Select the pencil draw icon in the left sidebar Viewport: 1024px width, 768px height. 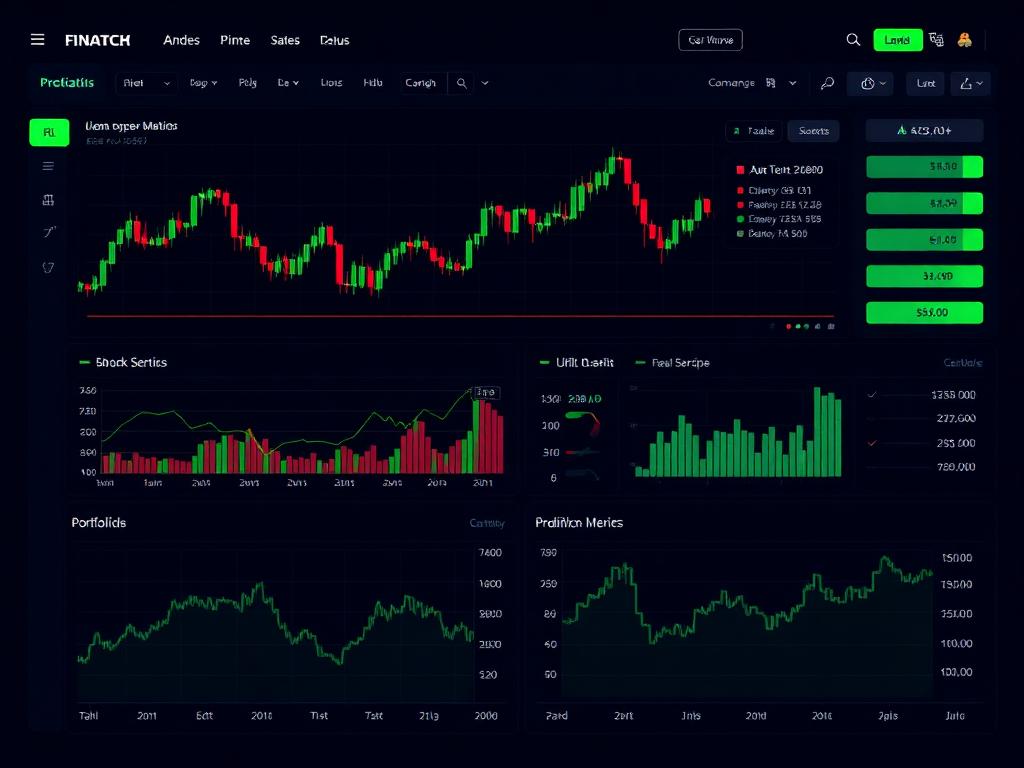(49, 232)
